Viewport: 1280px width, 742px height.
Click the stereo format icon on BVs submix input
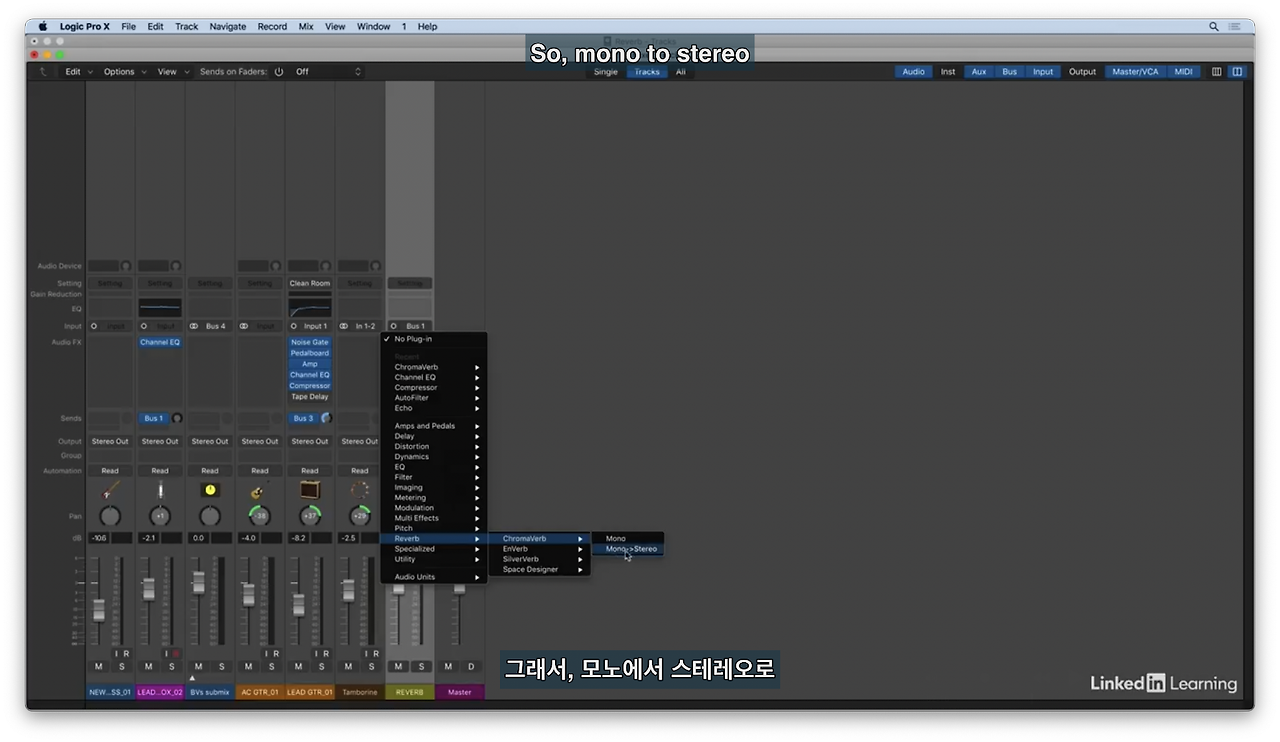tap(194, 326)
